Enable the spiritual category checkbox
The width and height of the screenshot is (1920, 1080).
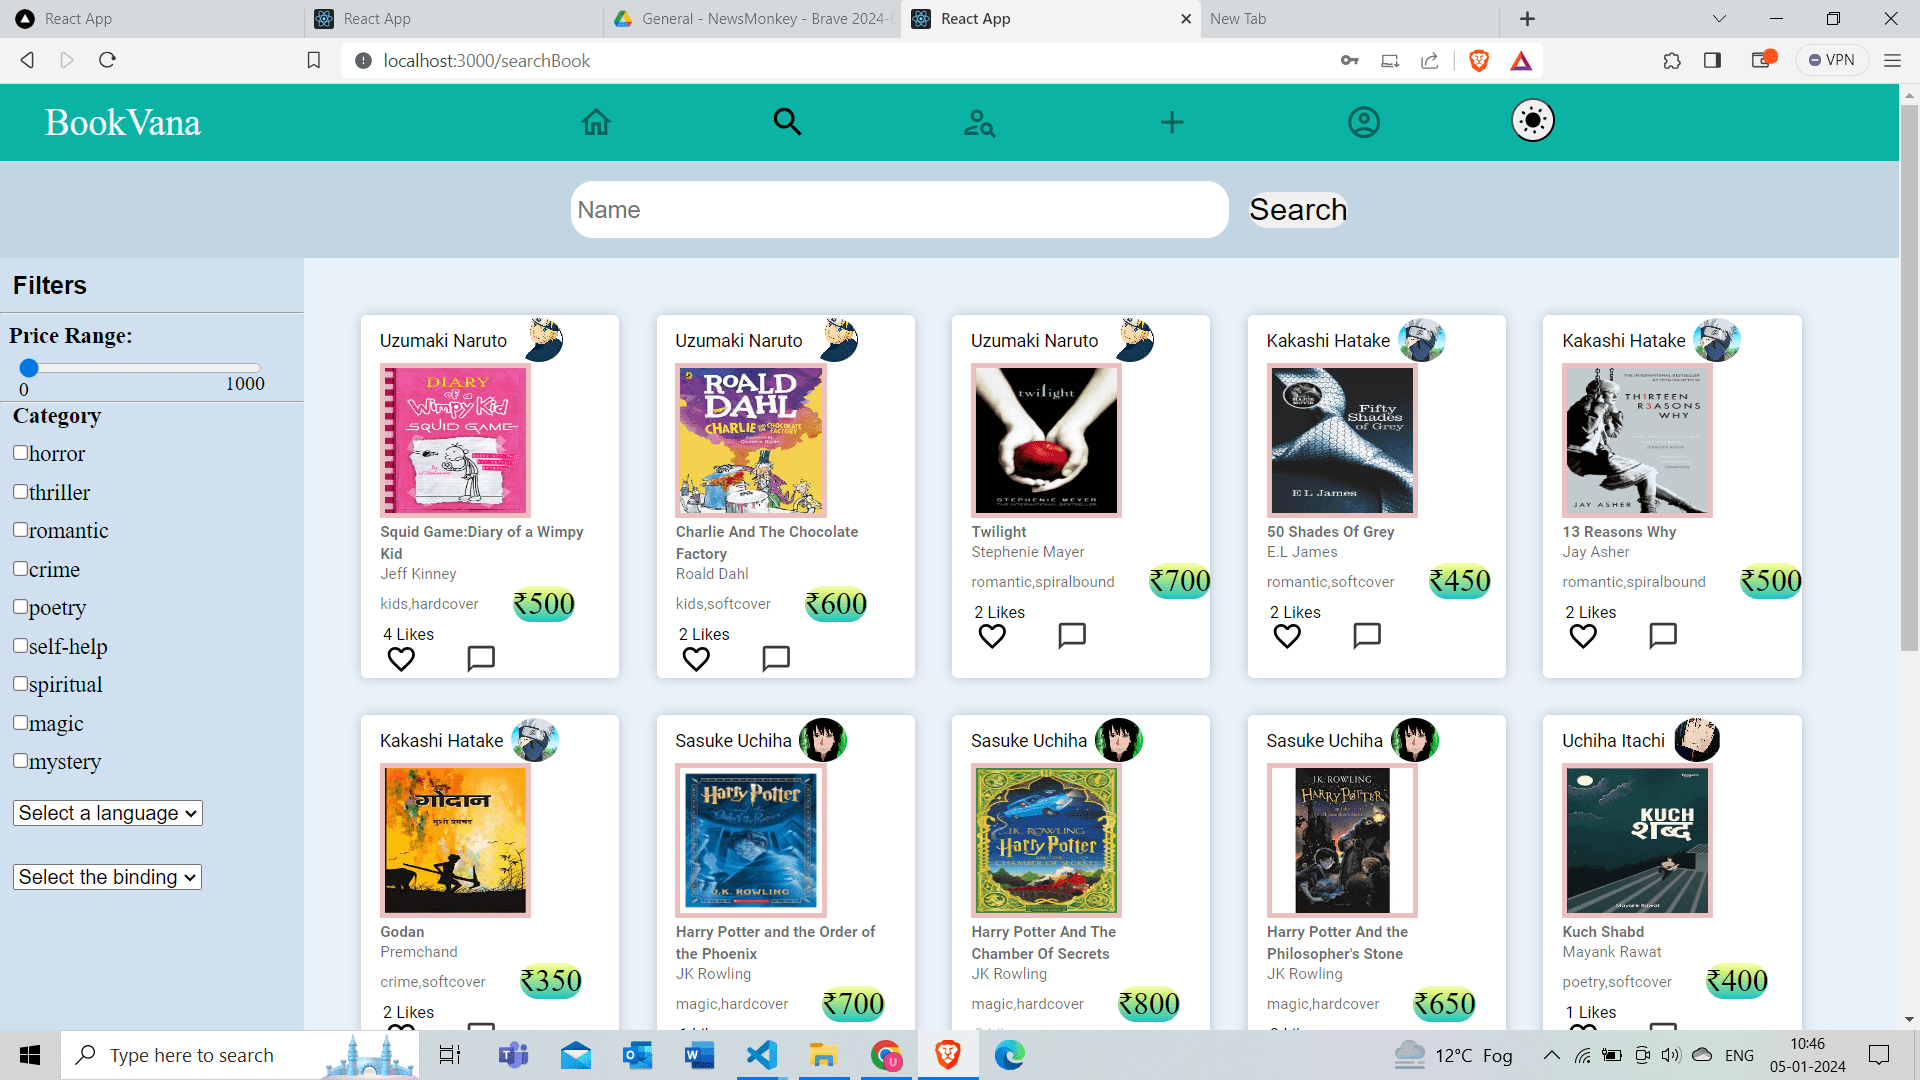pyautogui.click(x=20, y=683)
